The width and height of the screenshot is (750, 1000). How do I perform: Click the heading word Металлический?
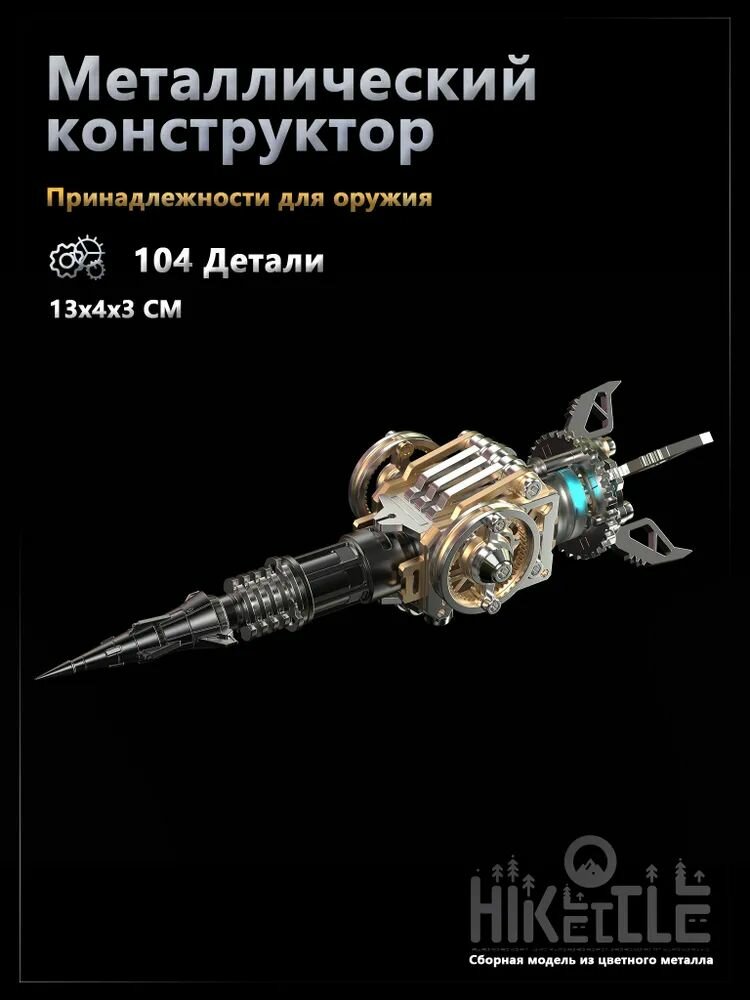click(x=291, y=78)
